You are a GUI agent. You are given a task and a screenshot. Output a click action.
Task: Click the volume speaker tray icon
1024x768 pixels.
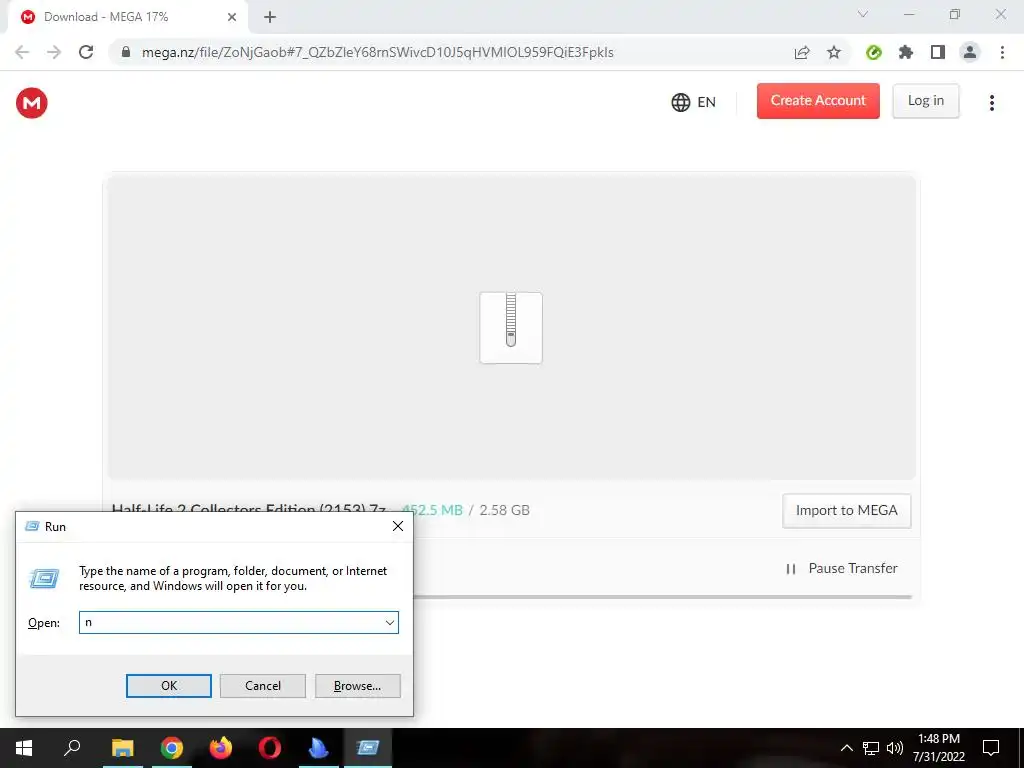point(895,748)
